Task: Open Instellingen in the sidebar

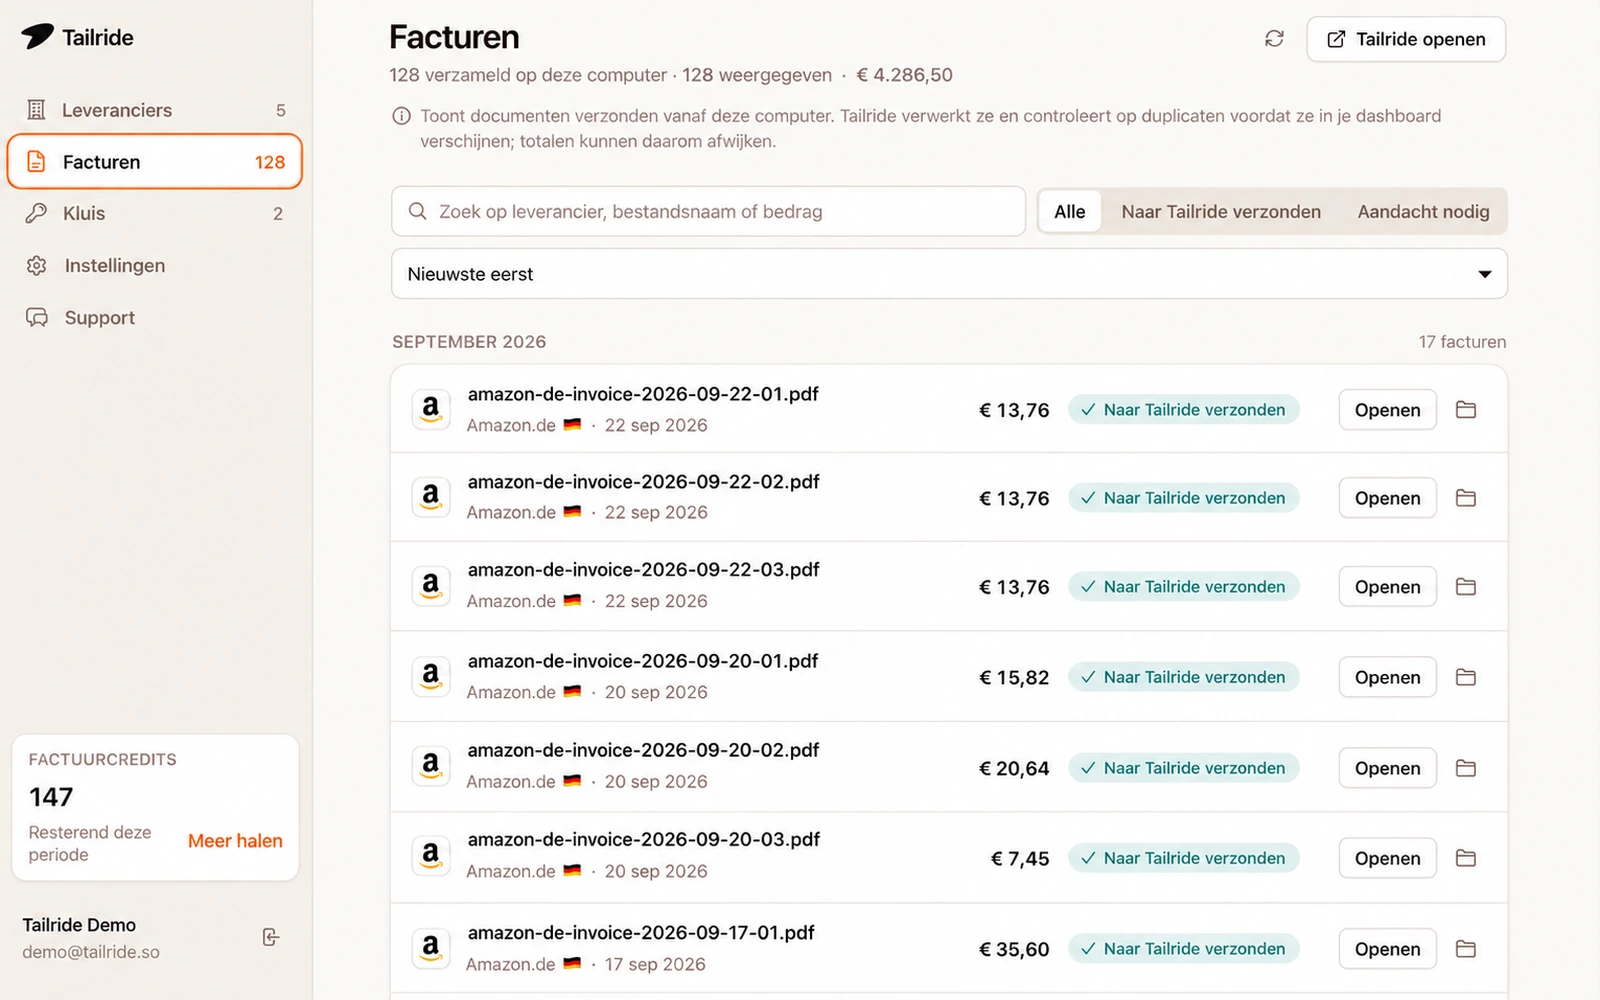Action: 155,265
